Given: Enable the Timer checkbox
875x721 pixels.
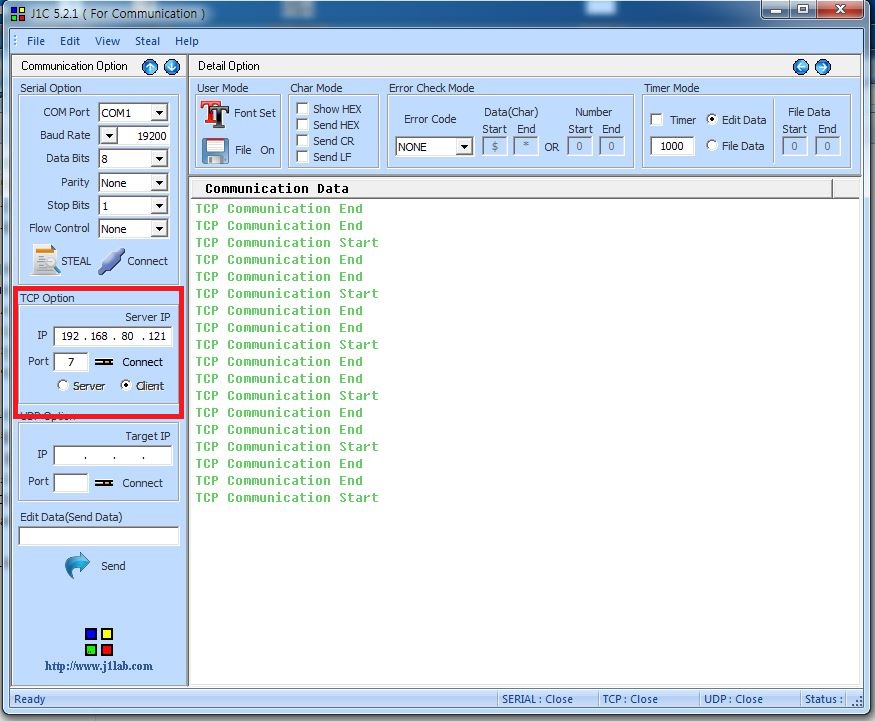Looking at the screenshot, I should click(x=657, y=120).
